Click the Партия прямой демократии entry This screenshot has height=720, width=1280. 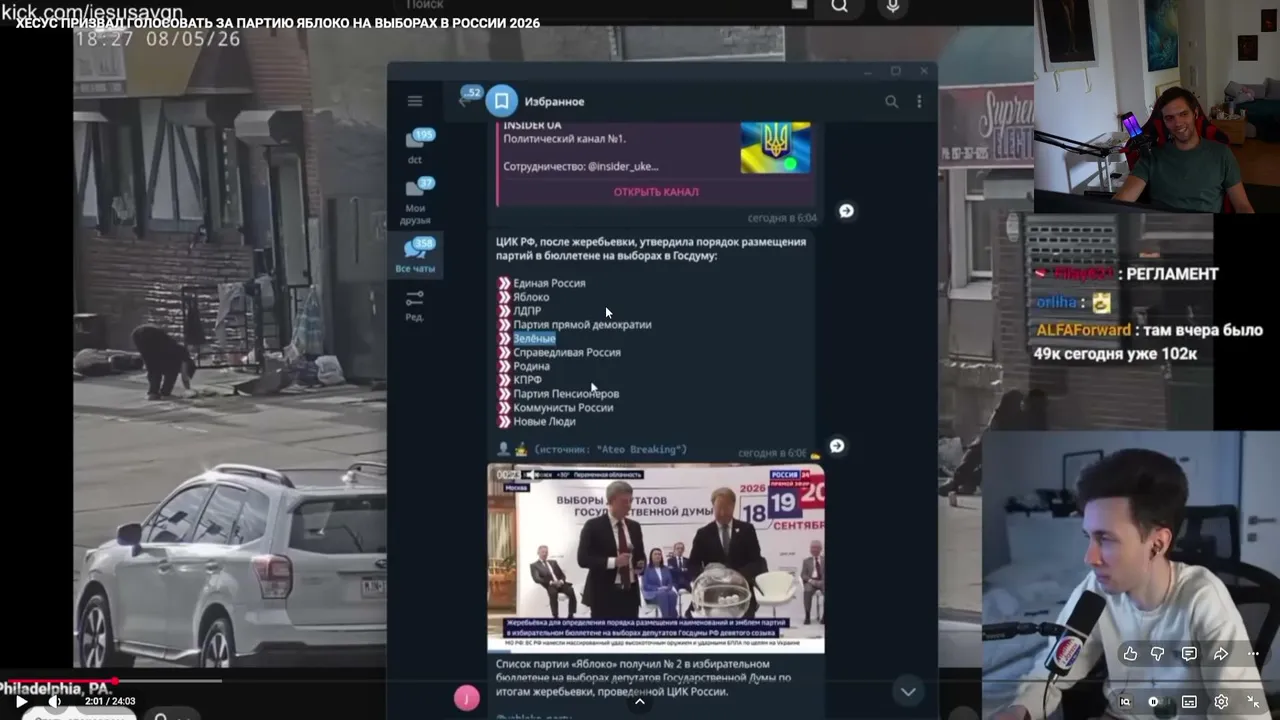(x=582, y=325)
